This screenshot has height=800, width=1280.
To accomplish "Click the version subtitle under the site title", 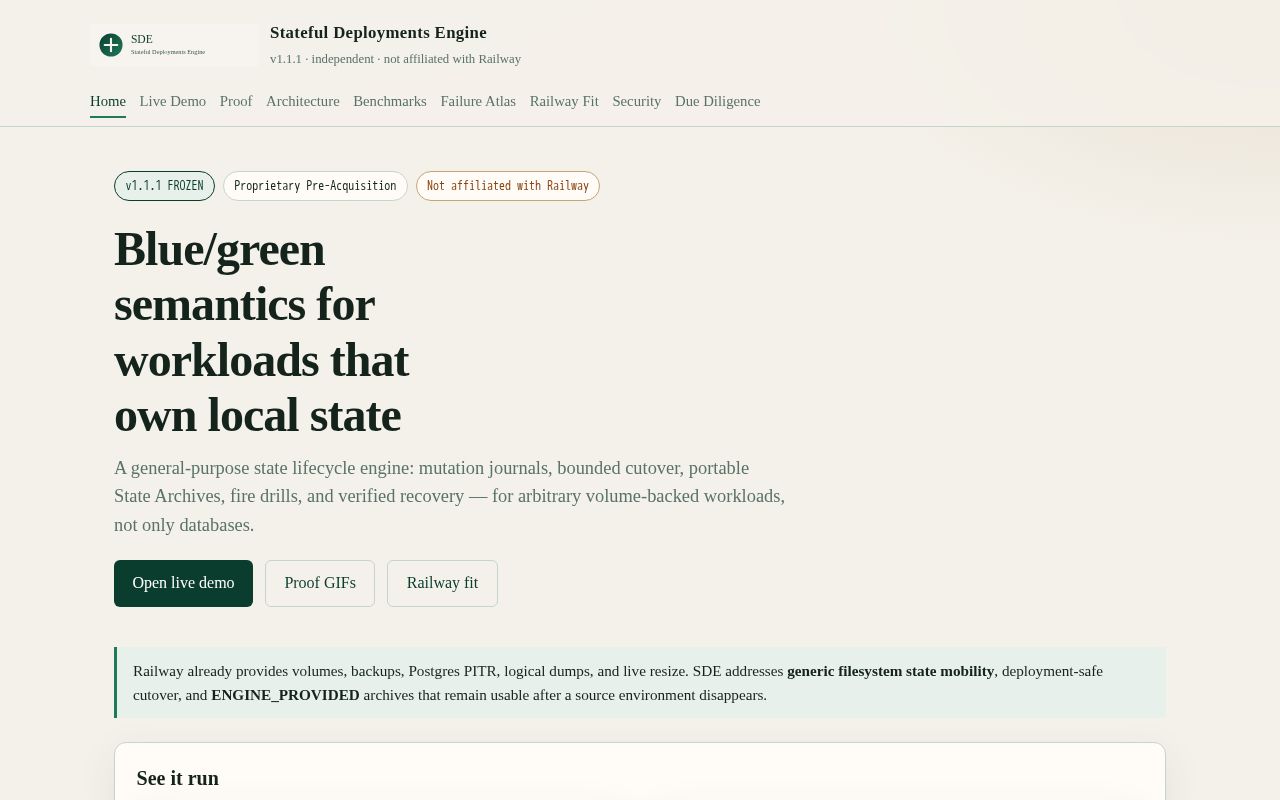I will pyautogui.click(x=395, y=59).
